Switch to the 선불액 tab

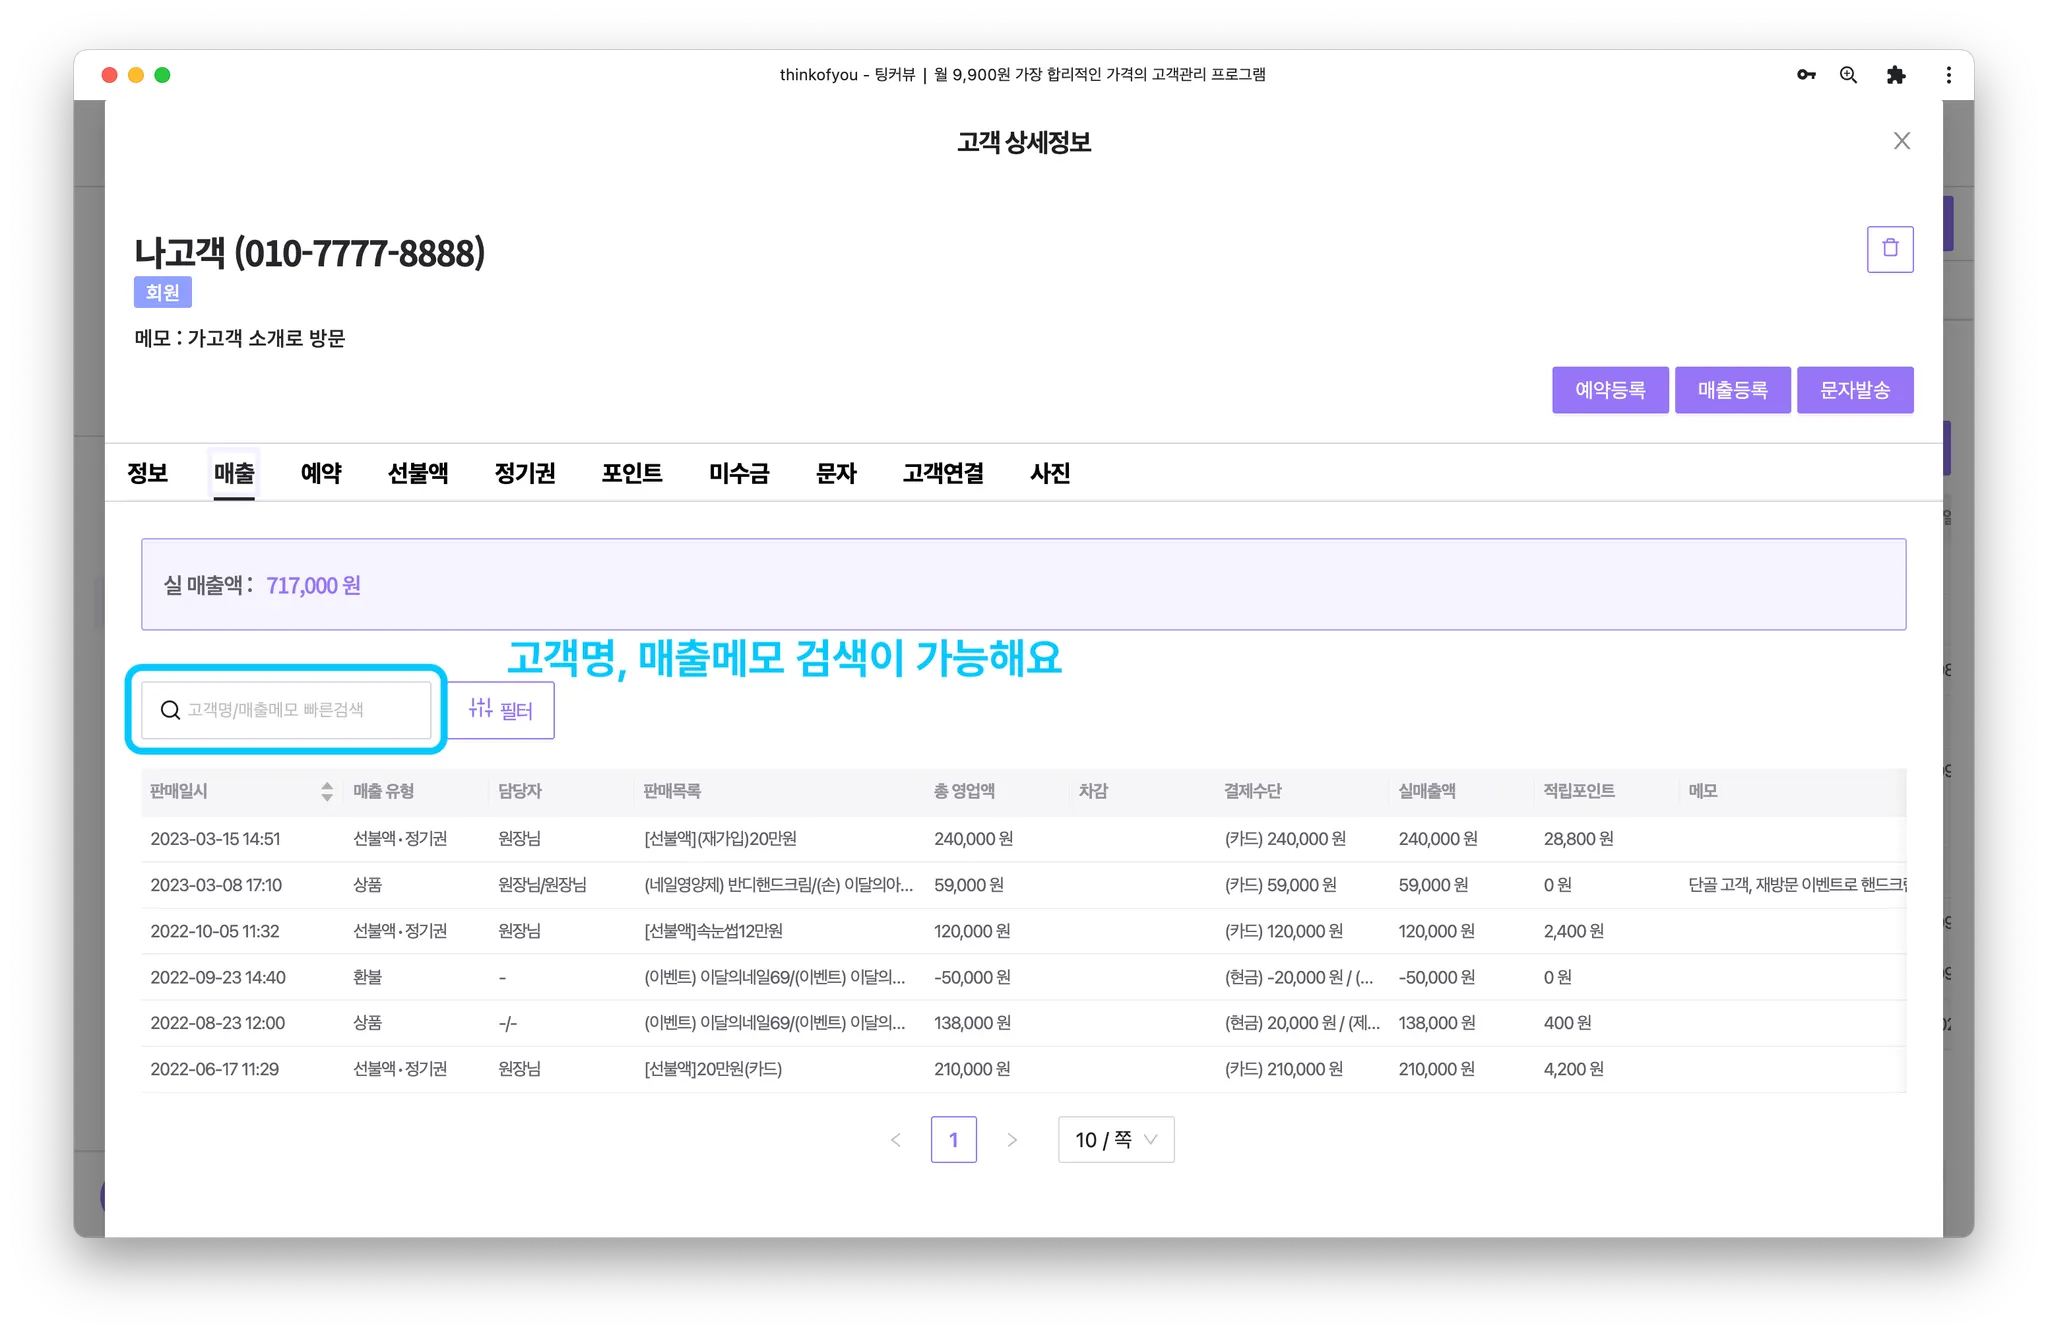[418, 473]
